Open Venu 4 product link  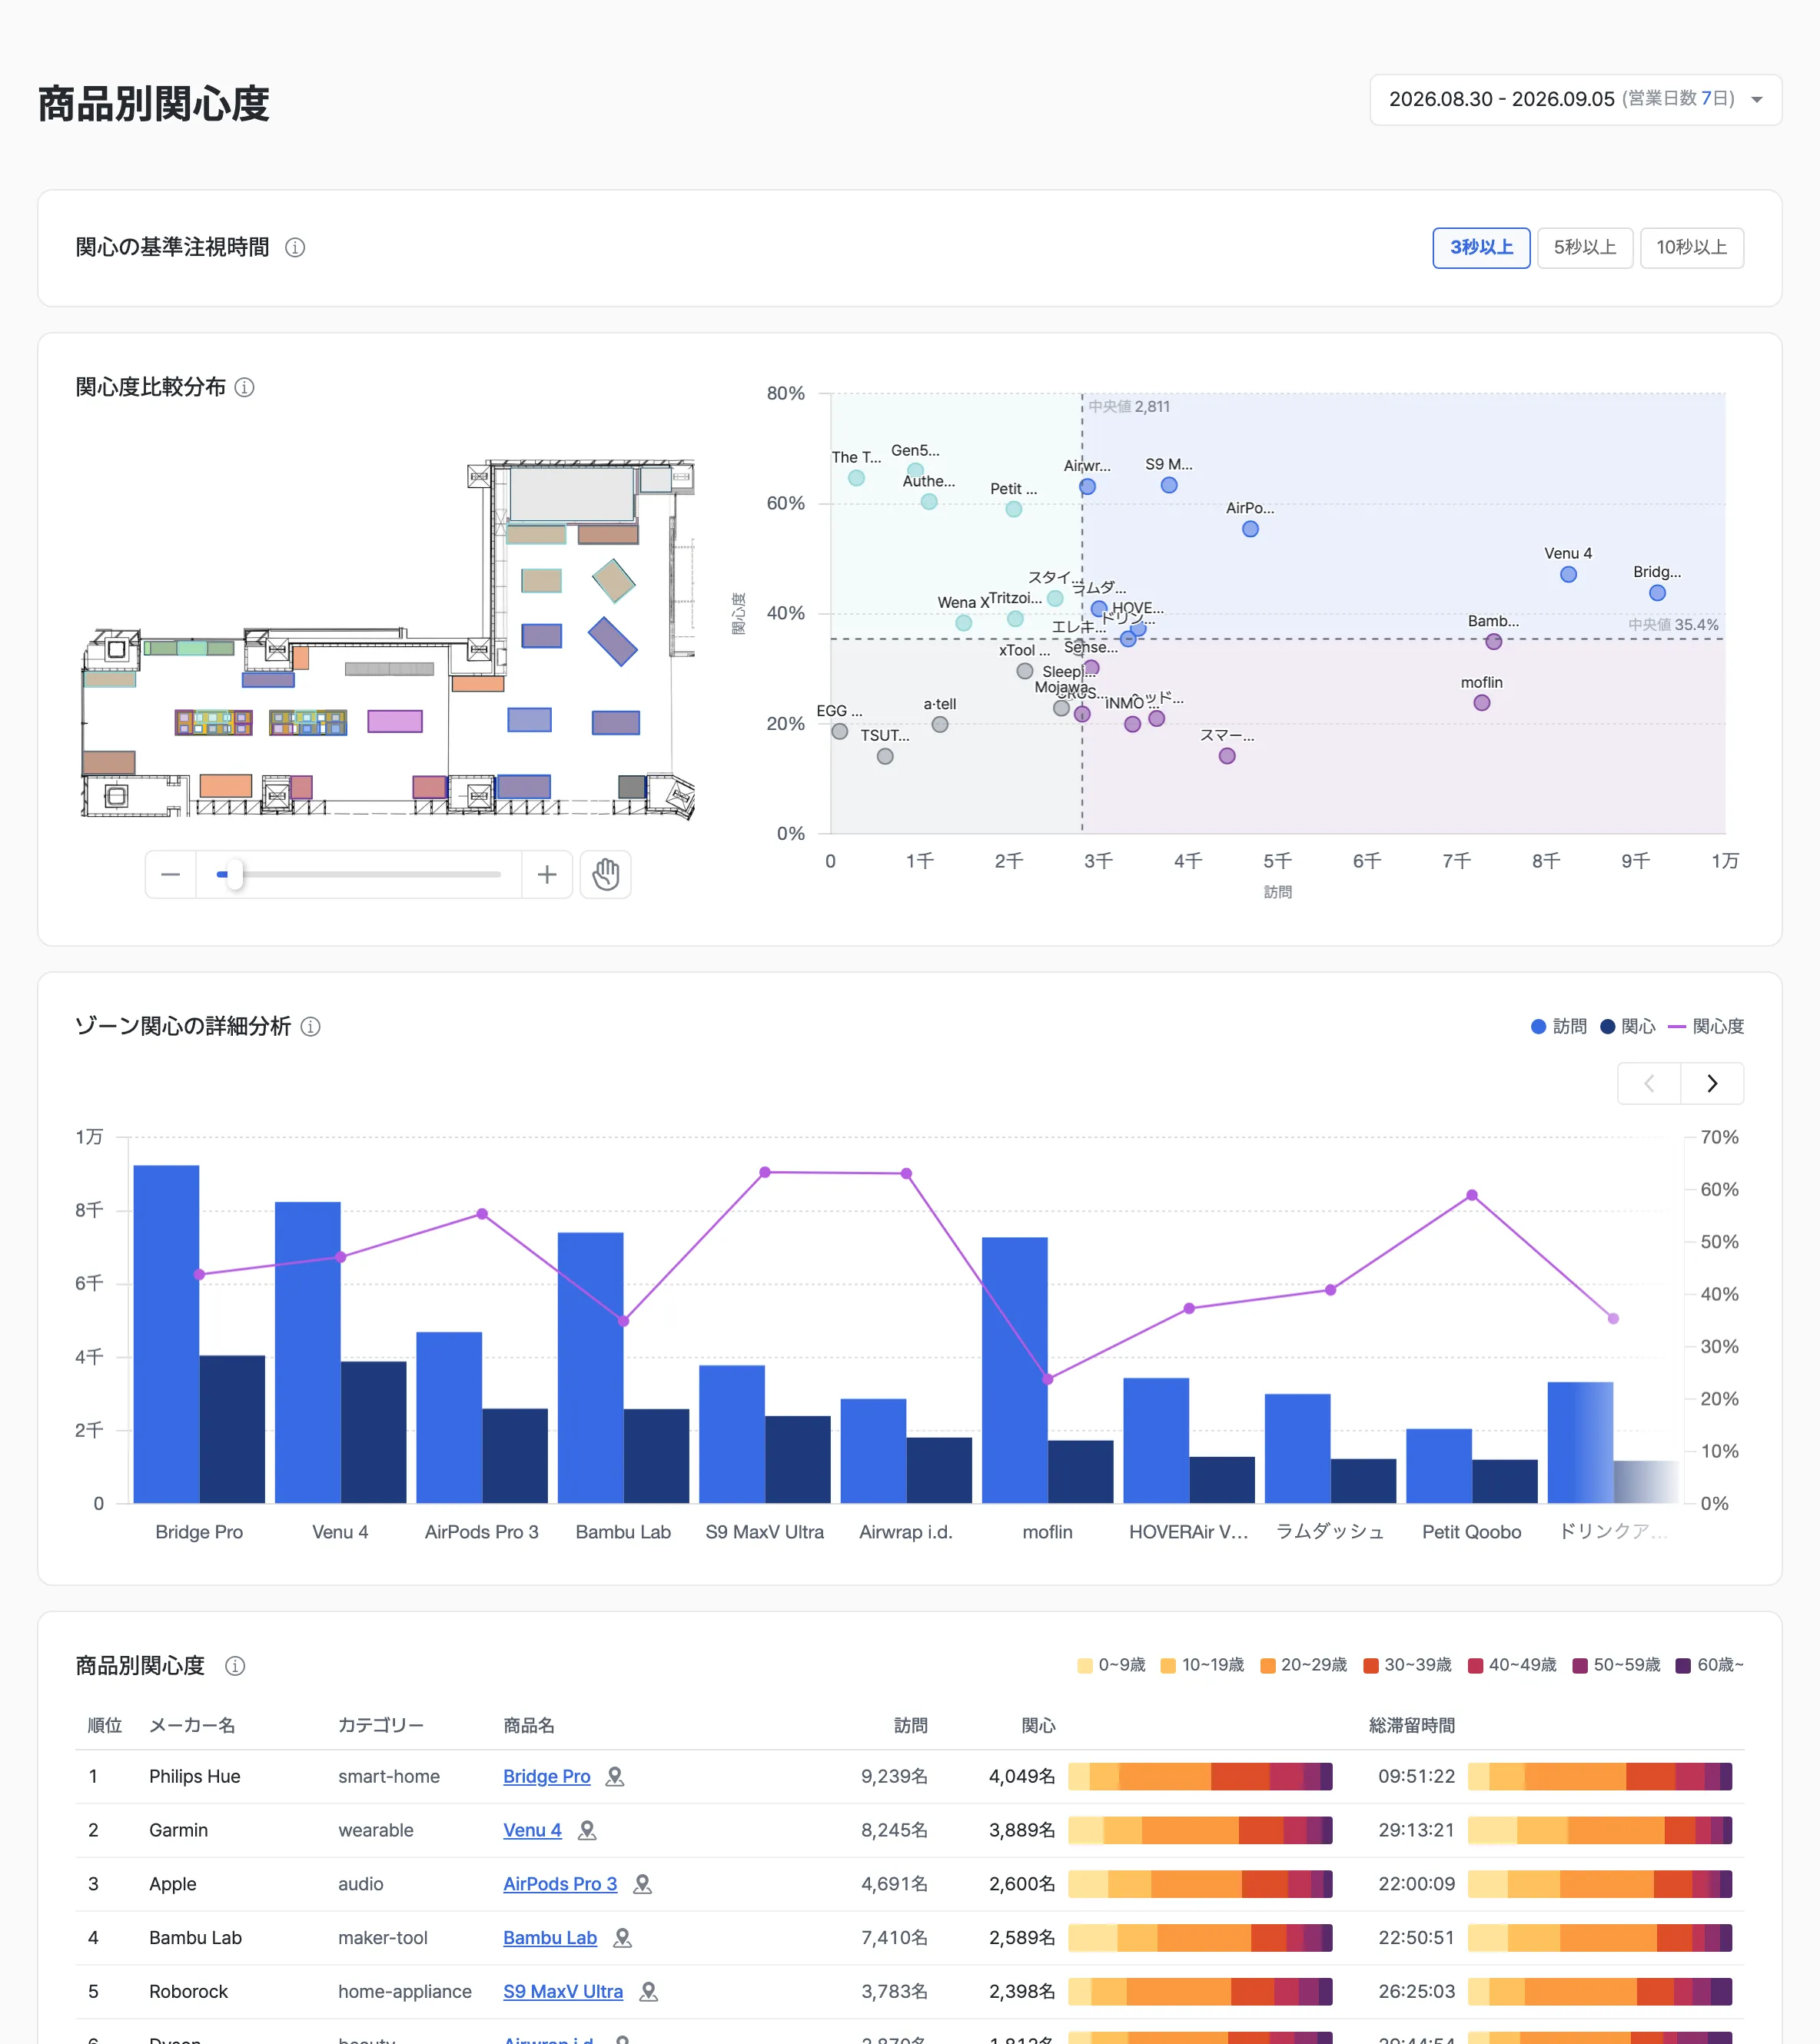532,1831
